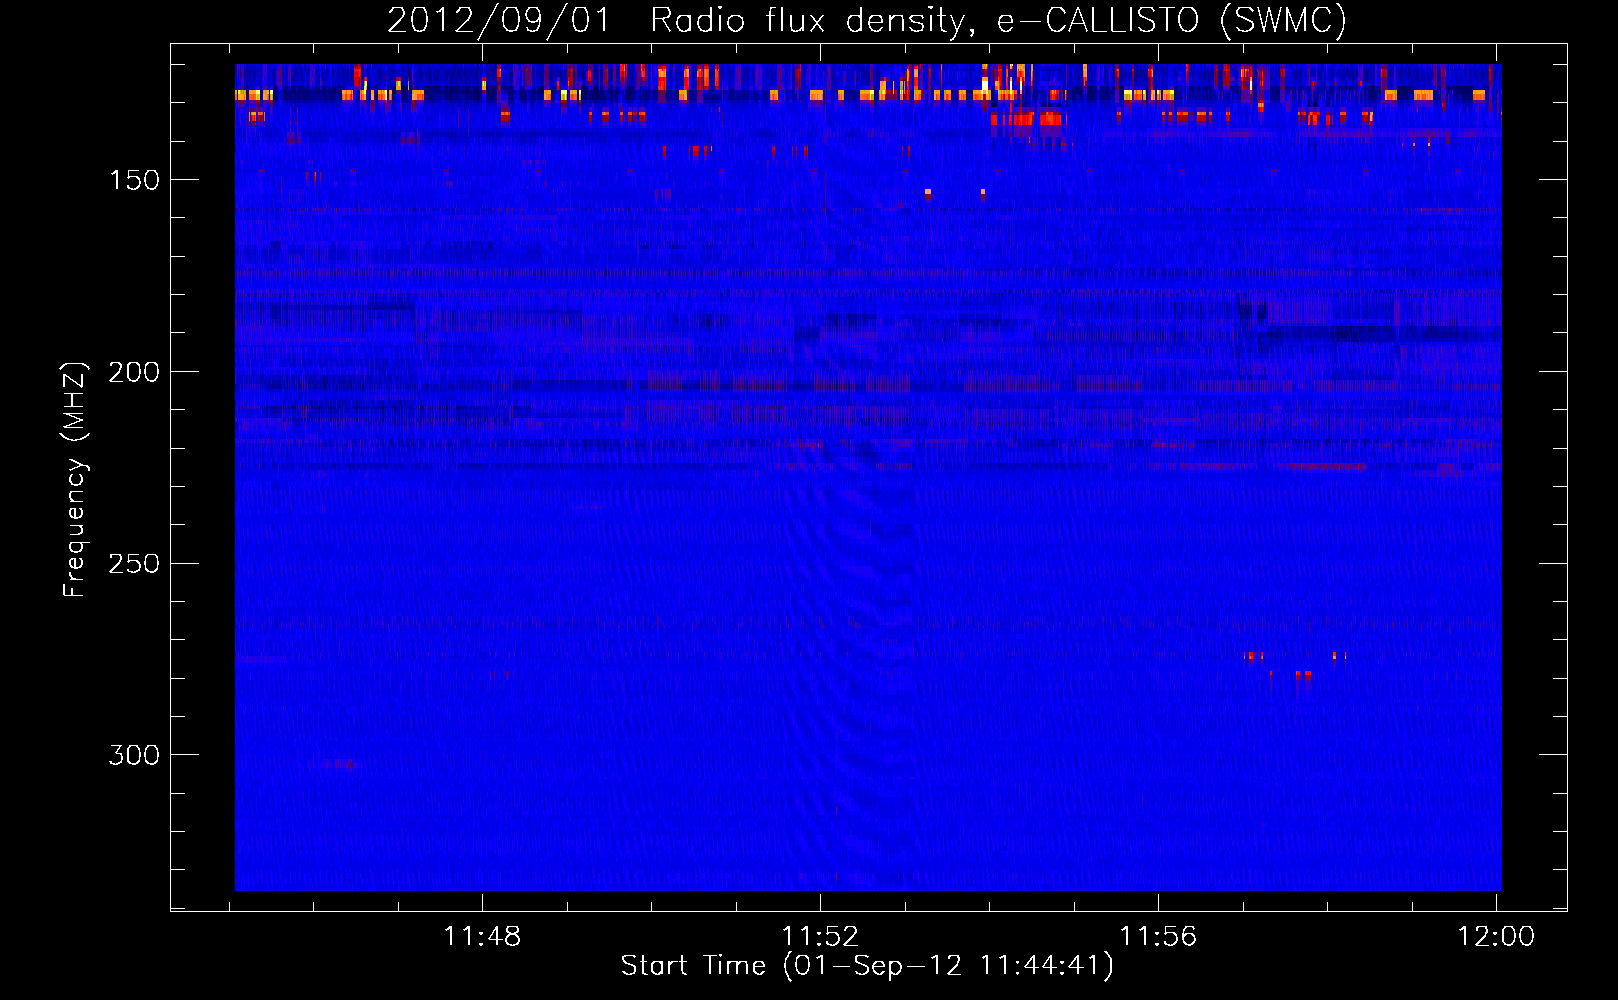
Task: Click the 'Frequency (MHZ)' axis label
Action: [75, 479]
